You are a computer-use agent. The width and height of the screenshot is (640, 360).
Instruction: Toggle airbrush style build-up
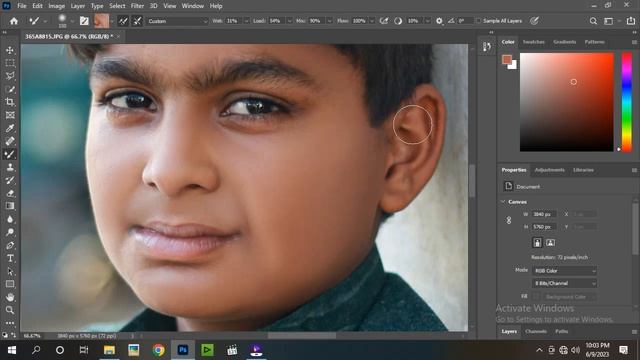[x=384, y=21]
